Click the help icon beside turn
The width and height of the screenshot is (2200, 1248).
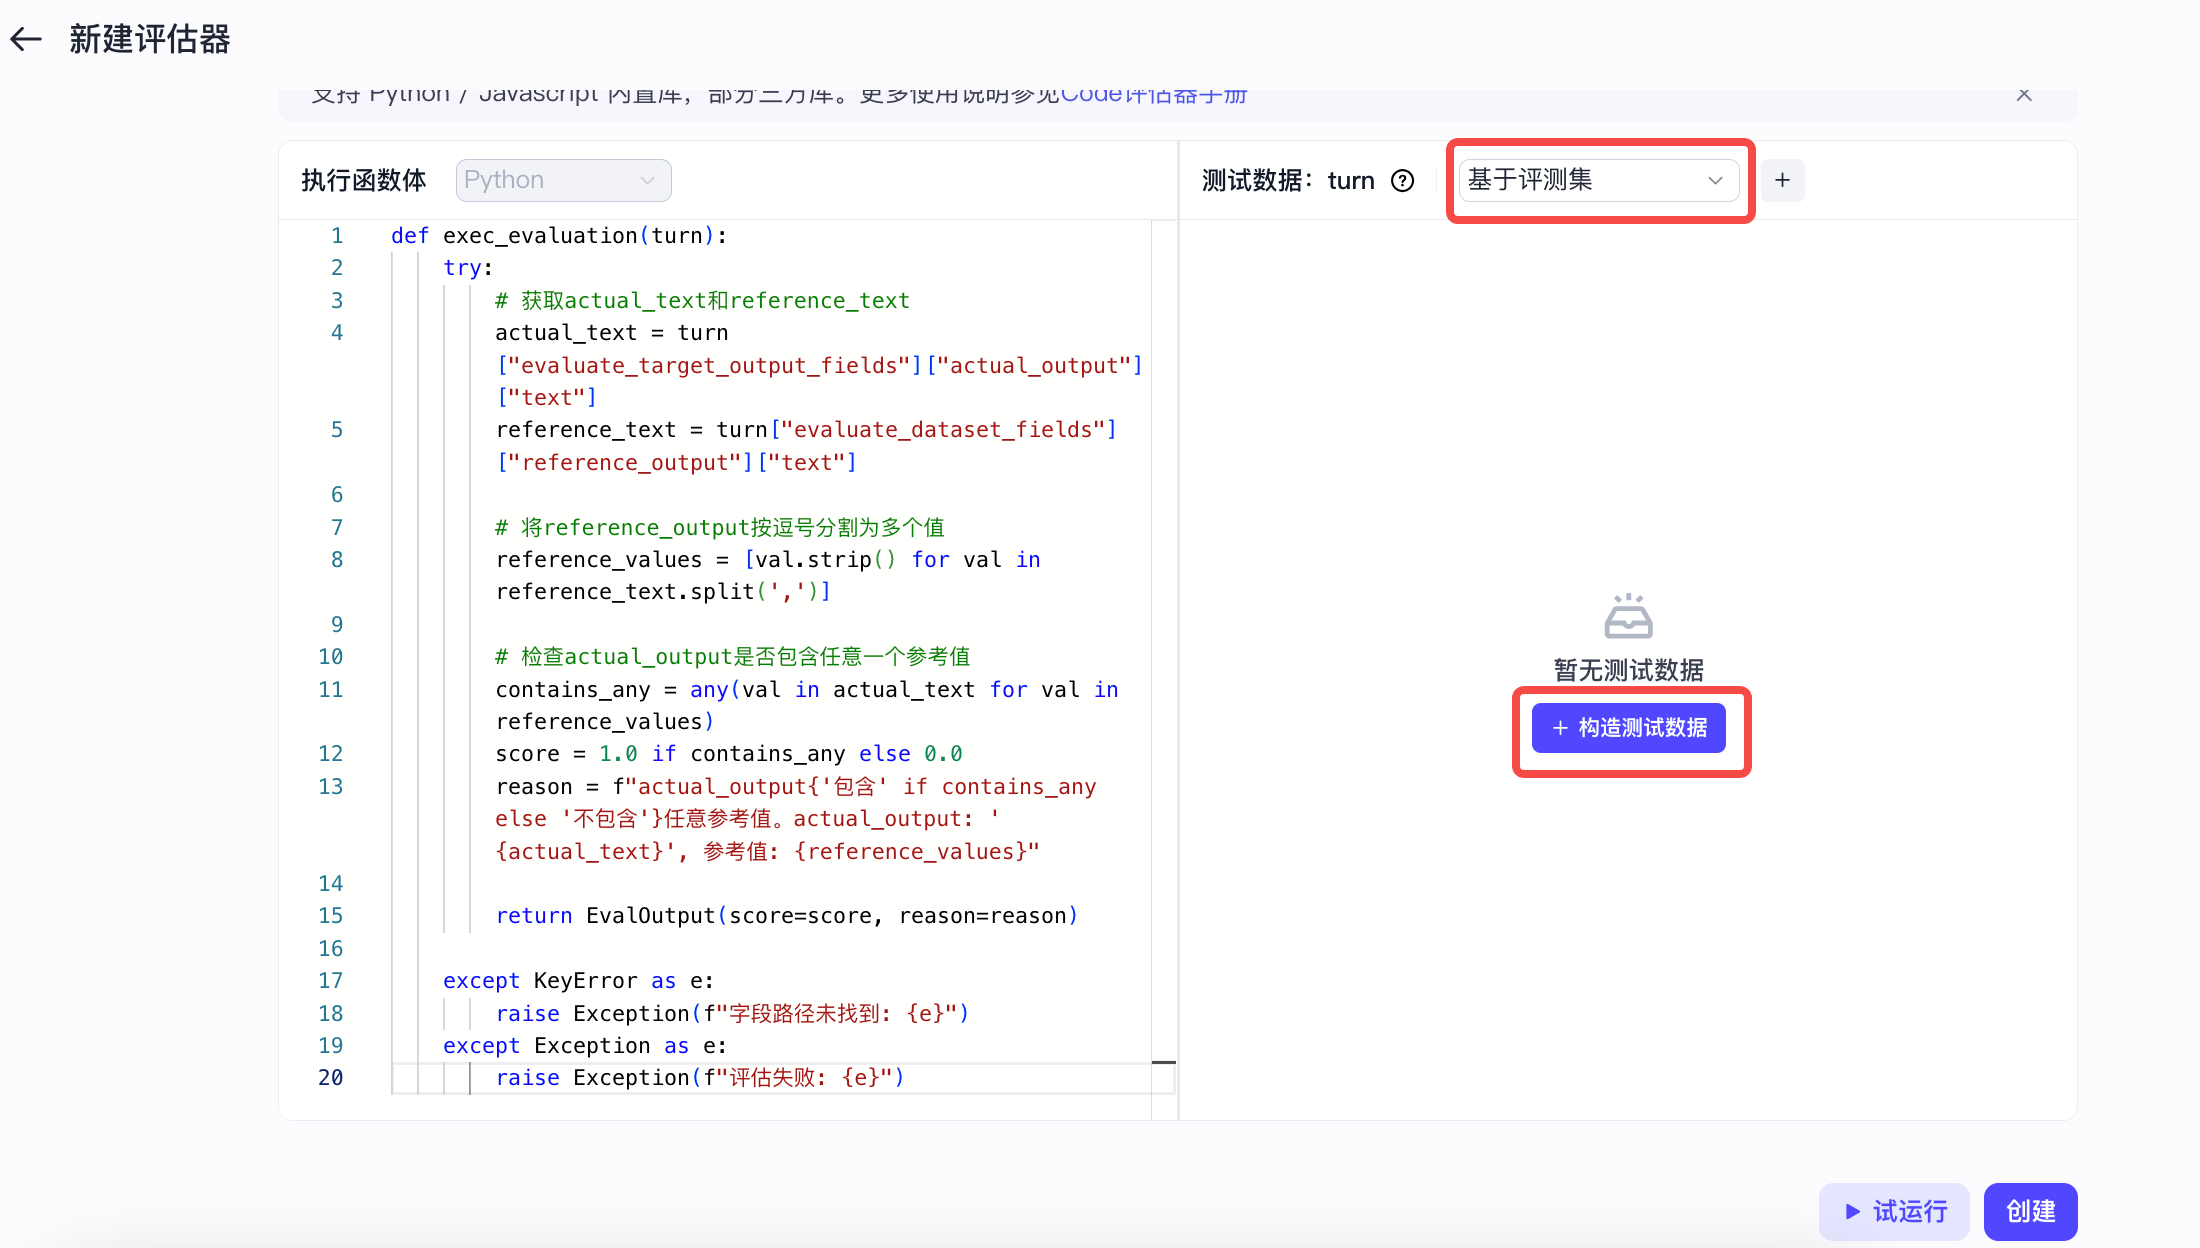(1403, 181)
